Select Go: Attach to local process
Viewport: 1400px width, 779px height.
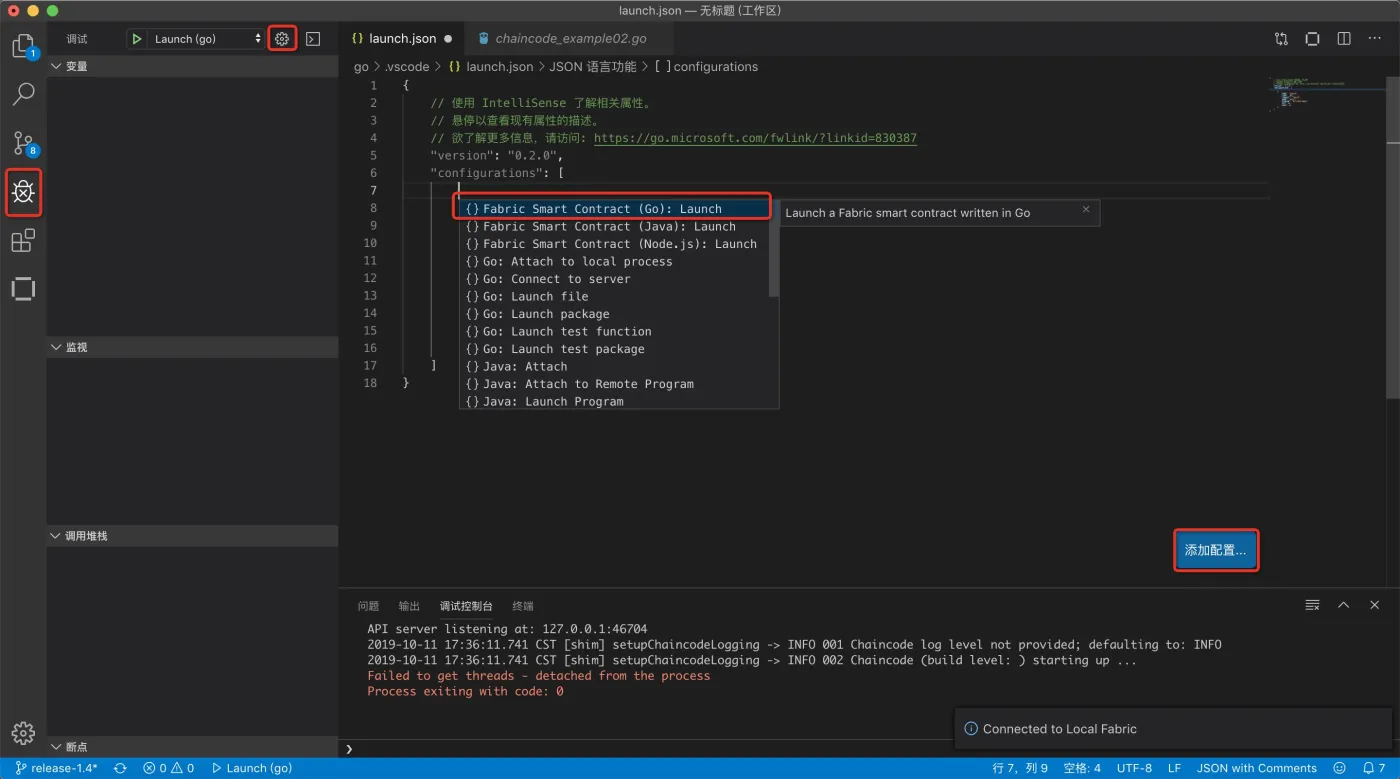point(615,261)
